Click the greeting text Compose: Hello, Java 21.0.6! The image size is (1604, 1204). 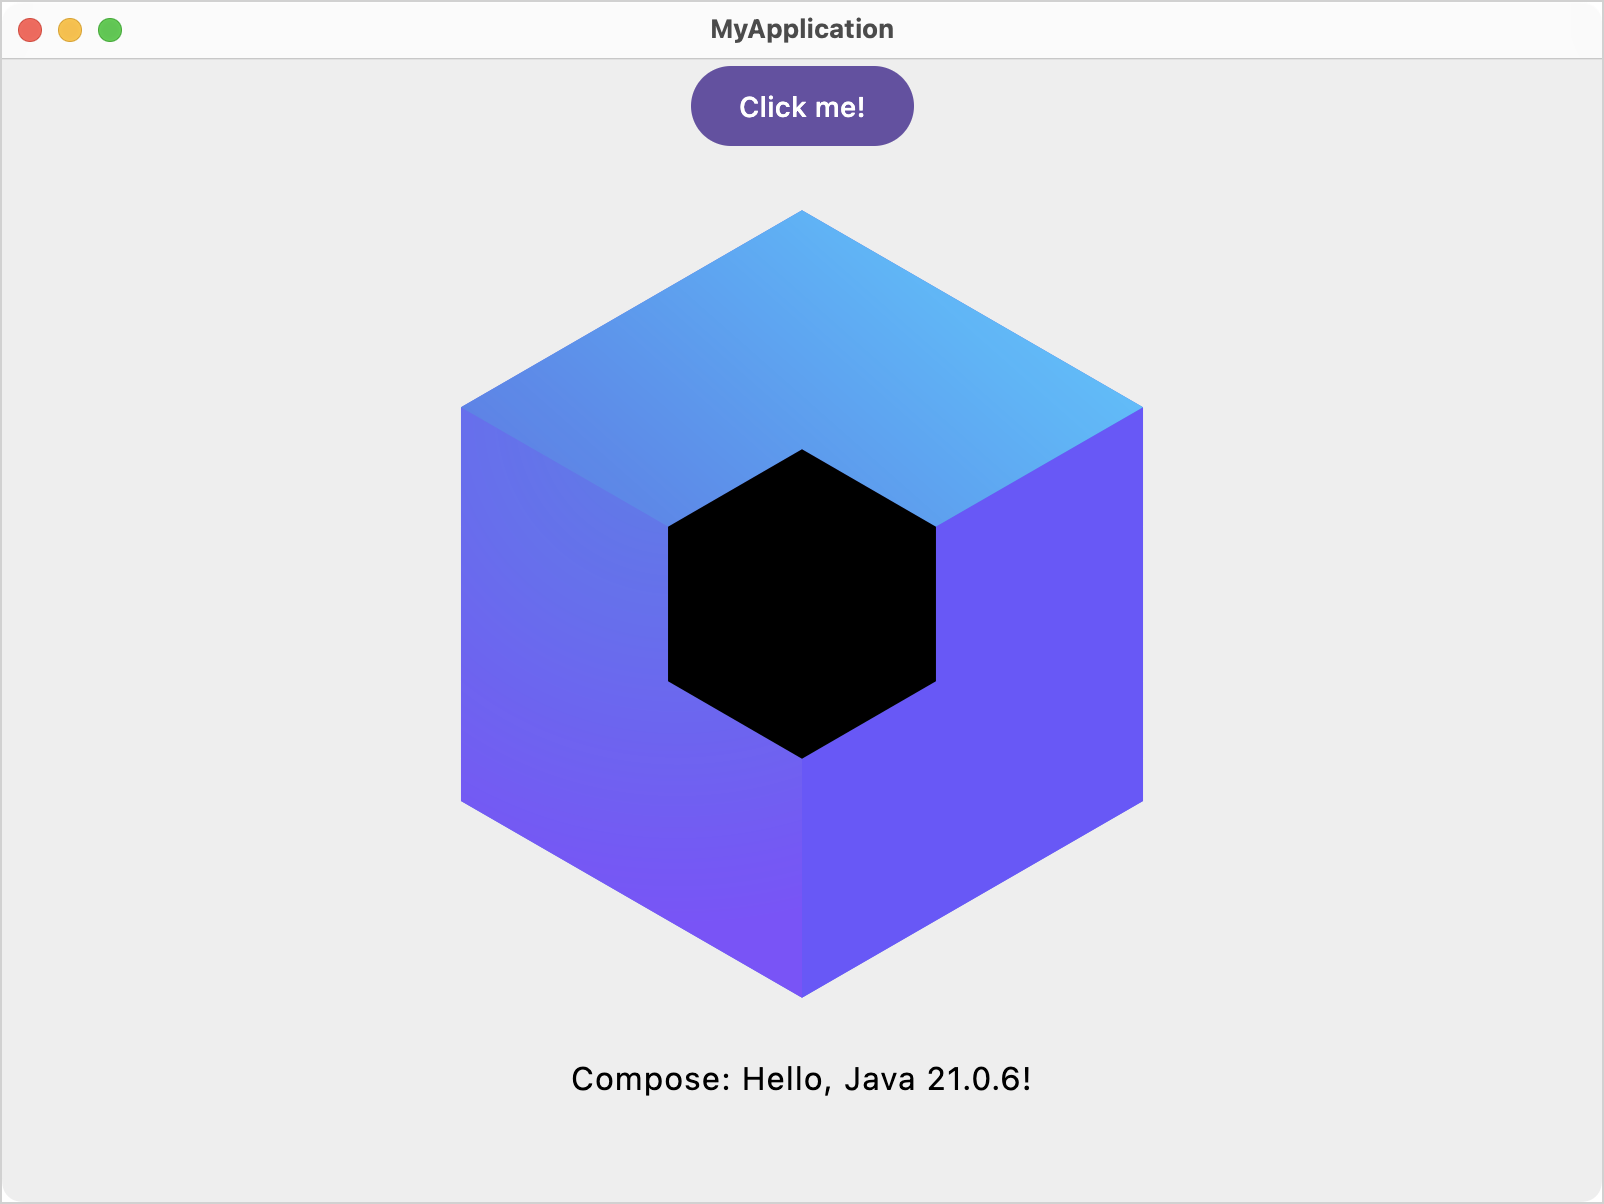coord(801,1078)
